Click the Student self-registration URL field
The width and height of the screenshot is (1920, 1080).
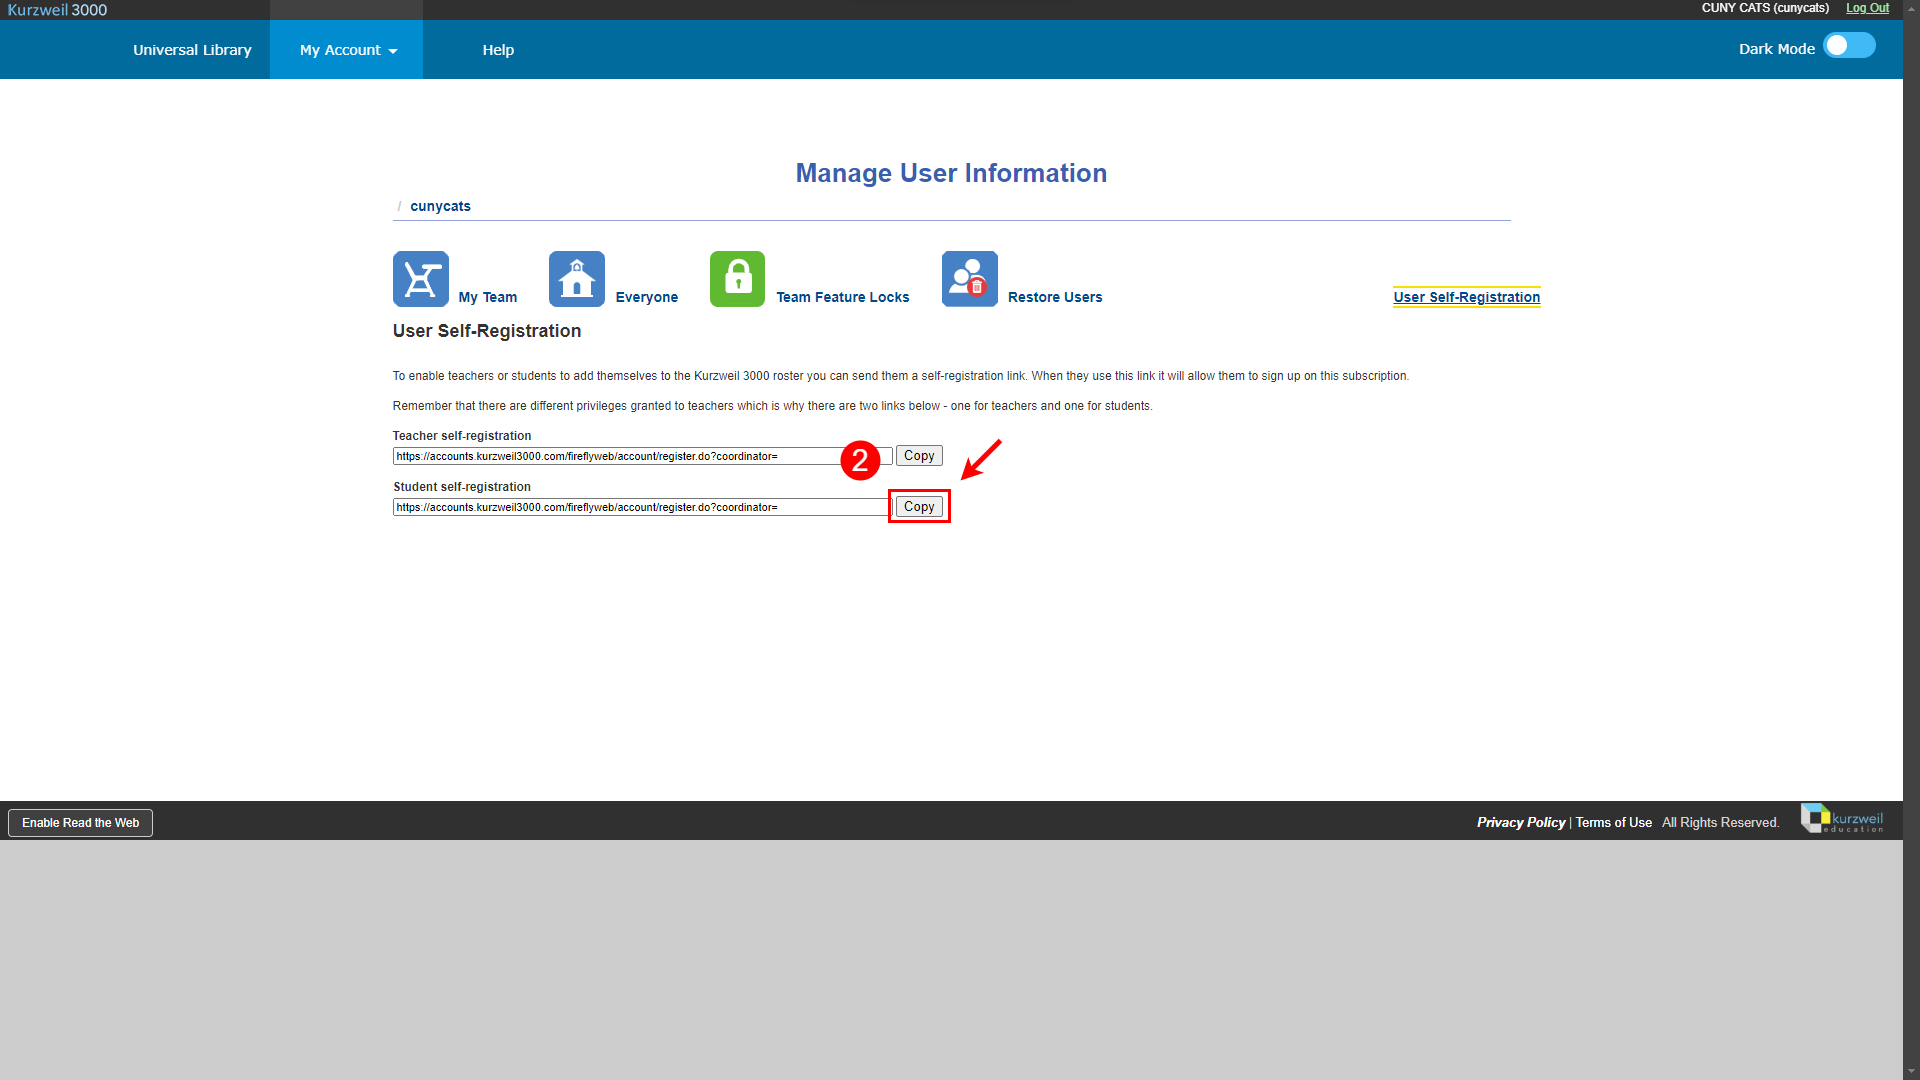point(642,507)
